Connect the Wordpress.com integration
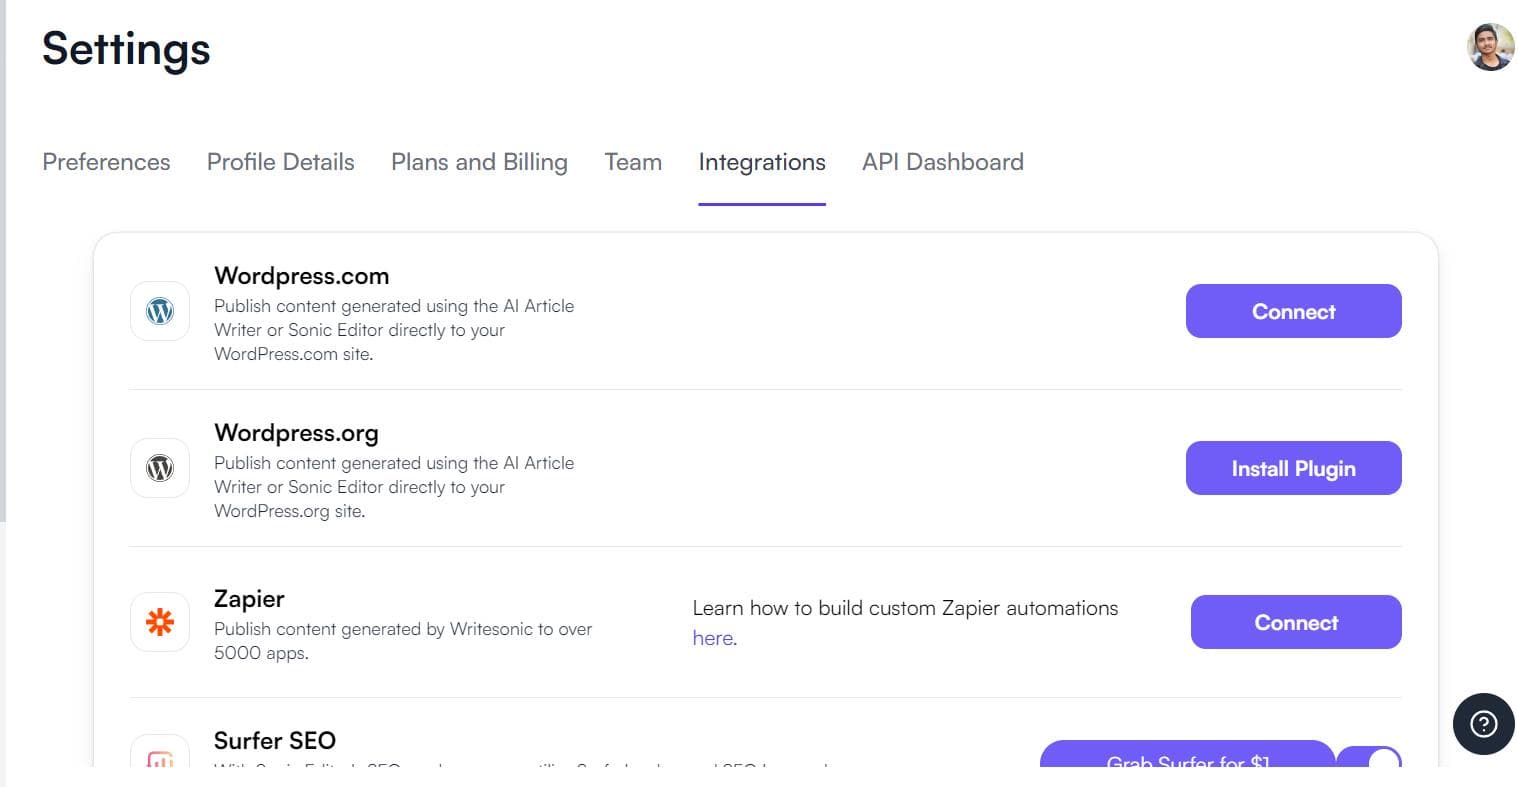Viewport: 1518px width, 787px height. 1294,311
